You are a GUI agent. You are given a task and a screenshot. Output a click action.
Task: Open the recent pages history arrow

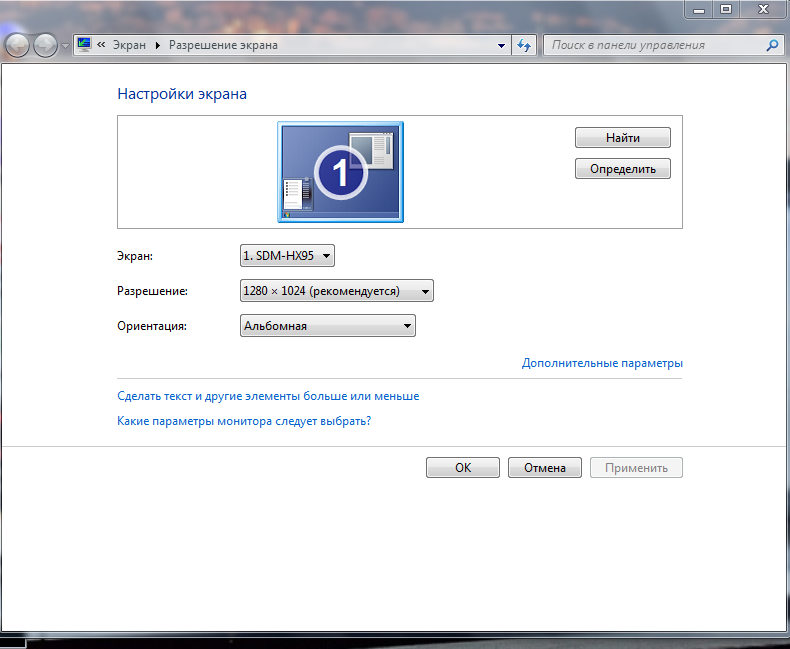(65, 46)
